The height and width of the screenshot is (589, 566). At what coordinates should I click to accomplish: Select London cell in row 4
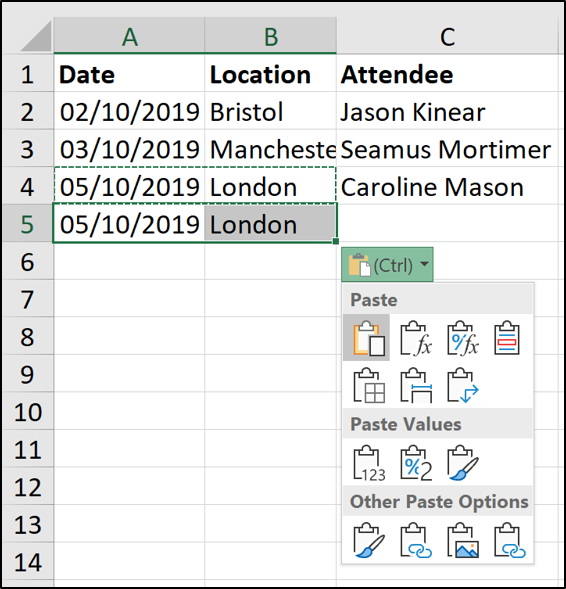click(270, 186)
